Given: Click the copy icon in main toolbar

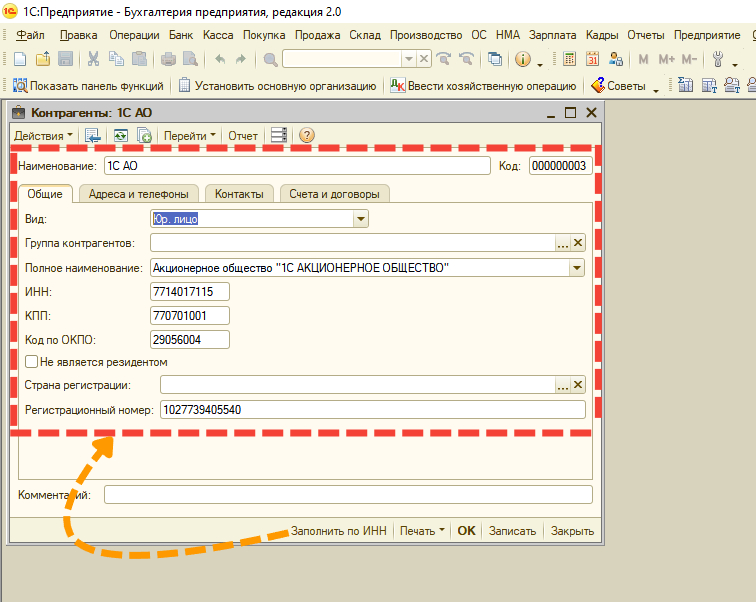Looking at the screenshot, I should tap(116, 59).
